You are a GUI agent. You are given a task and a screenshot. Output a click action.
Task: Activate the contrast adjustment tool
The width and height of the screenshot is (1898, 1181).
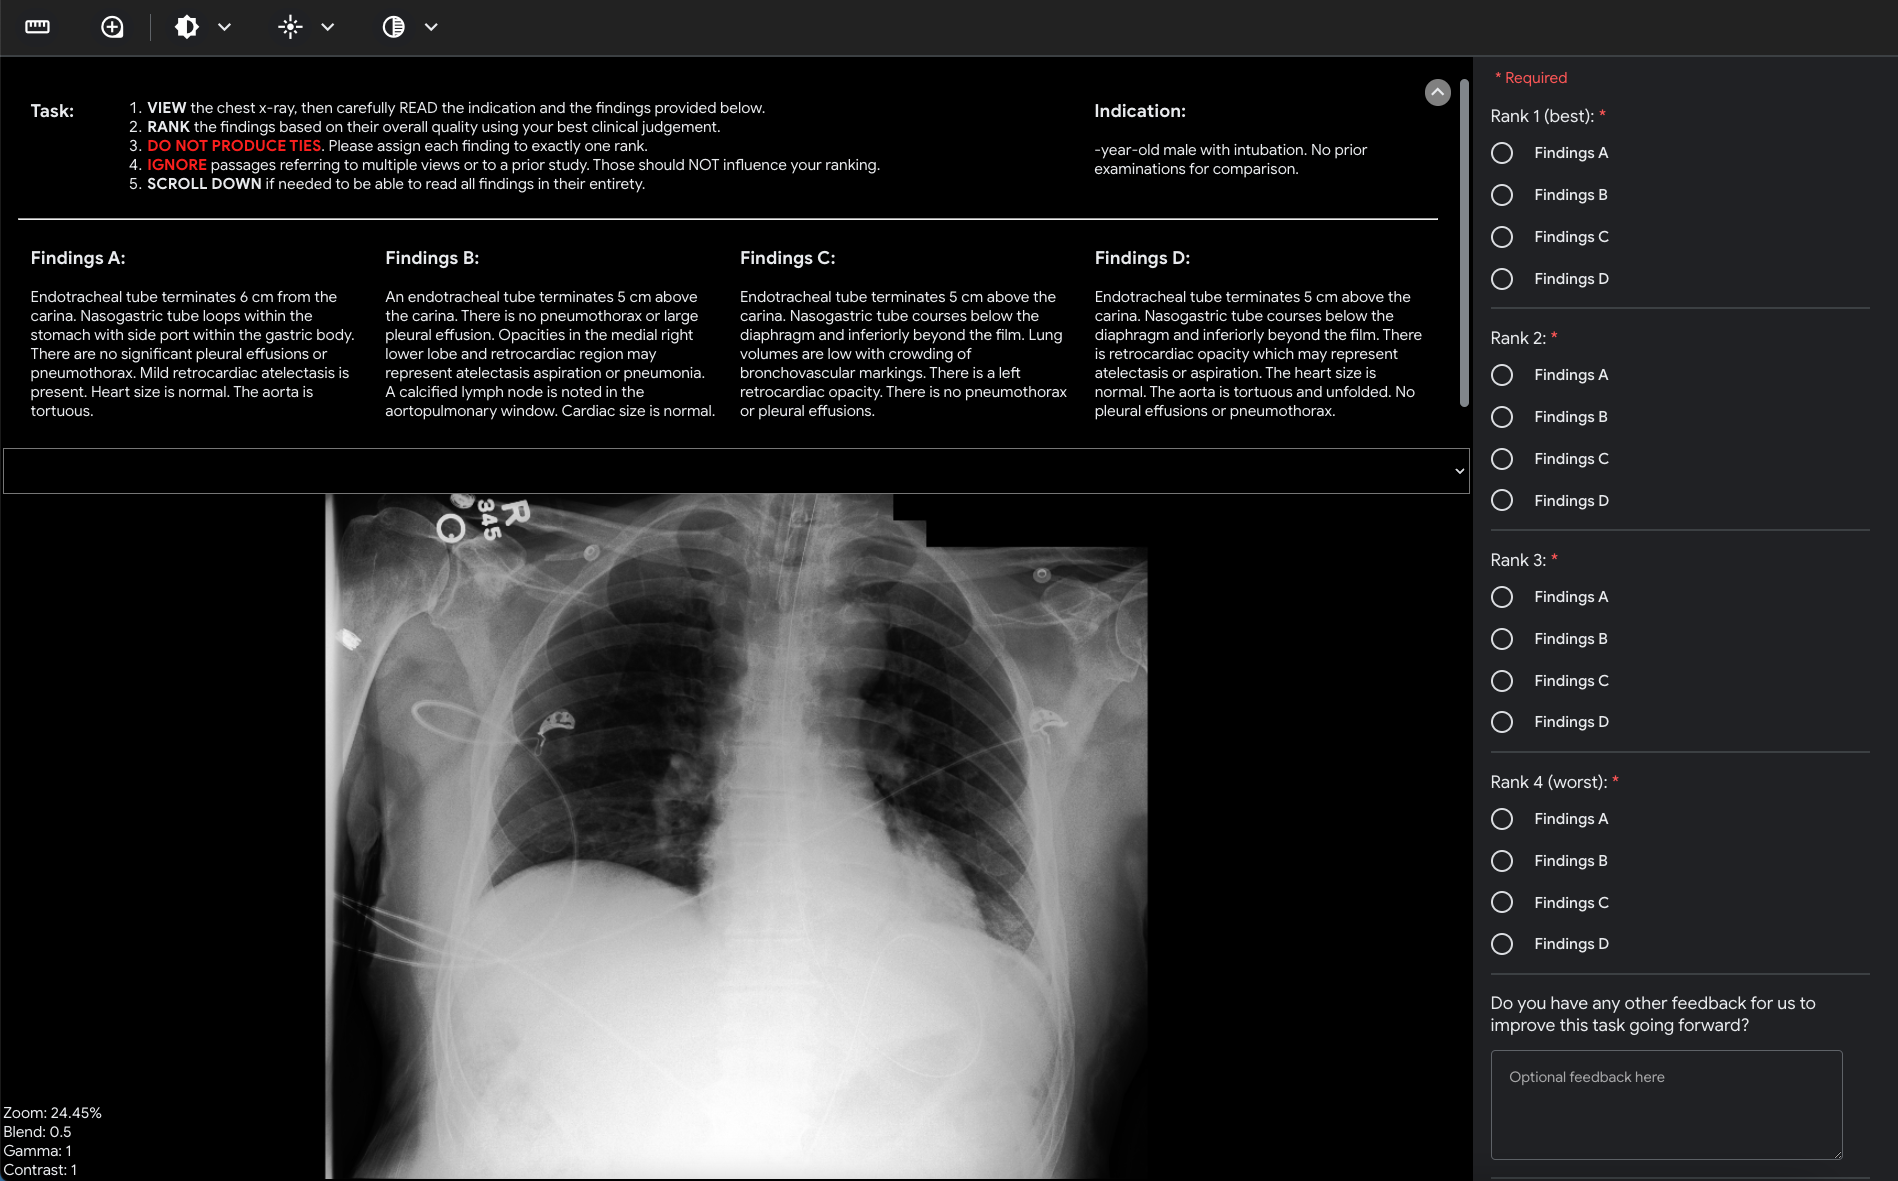tap(392, 27)
